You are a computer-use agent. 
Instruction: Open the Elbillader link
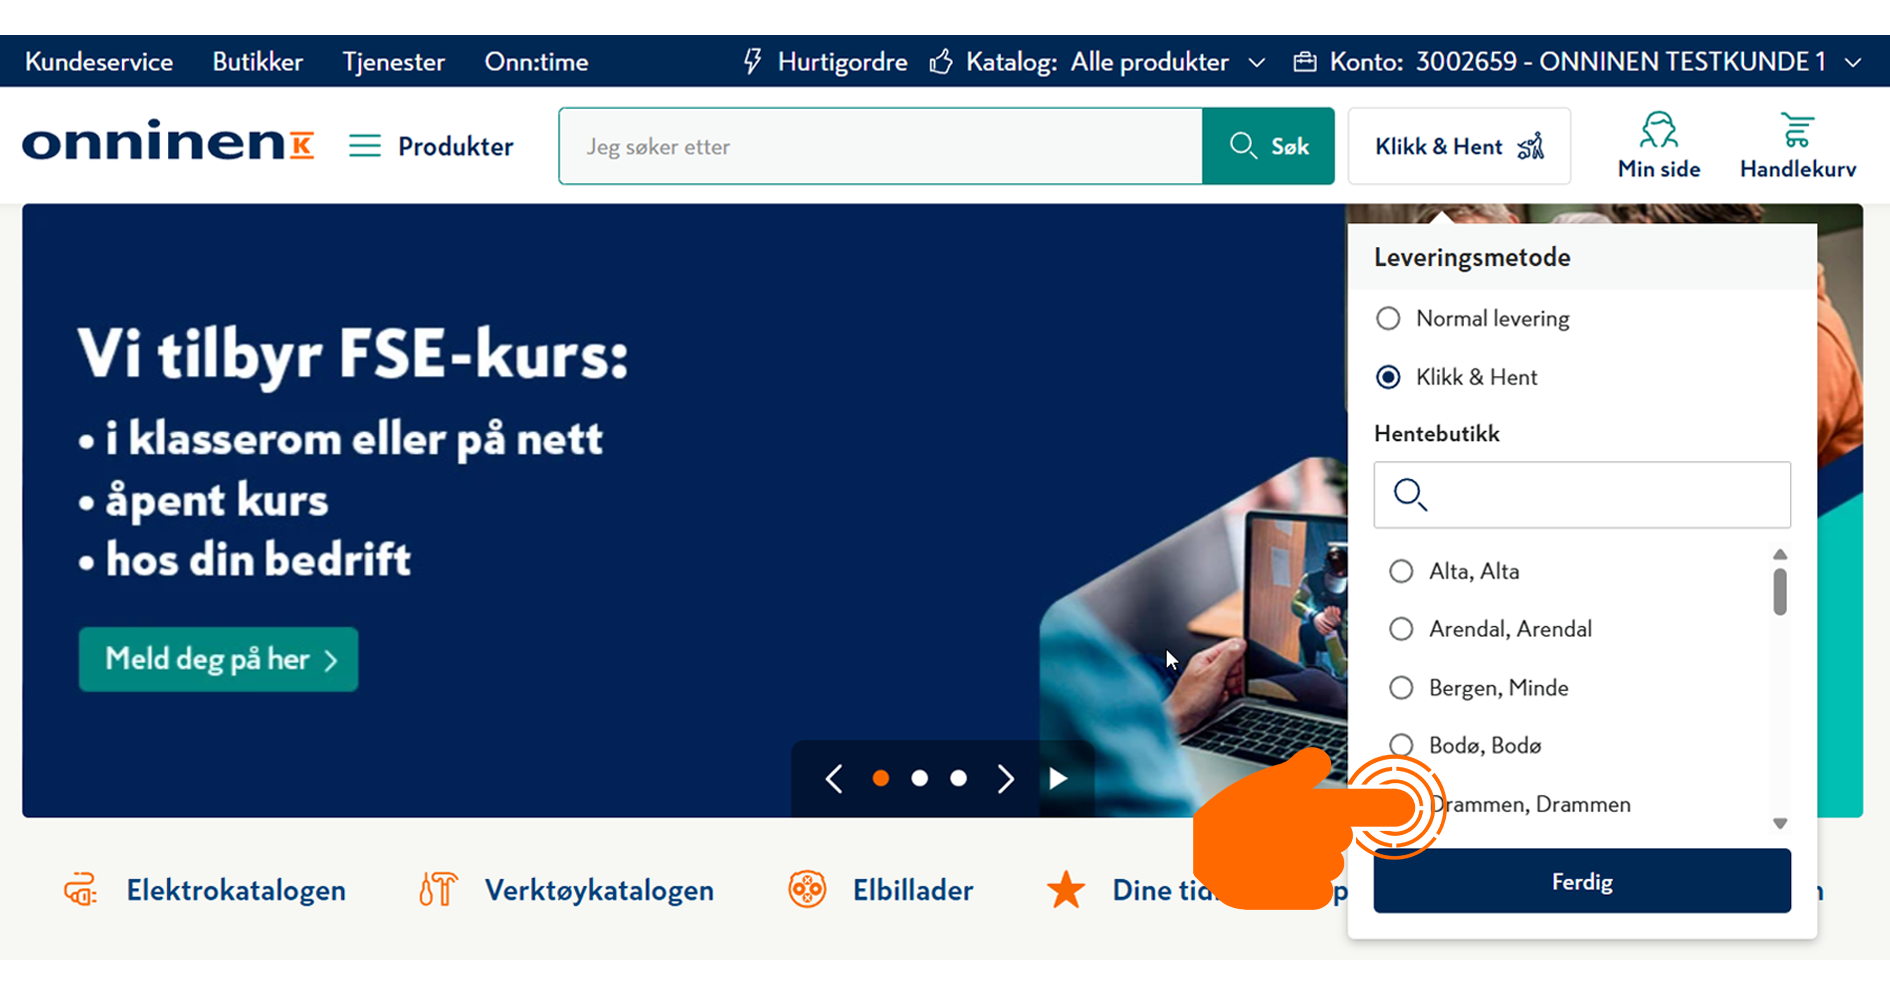[913, 890]
